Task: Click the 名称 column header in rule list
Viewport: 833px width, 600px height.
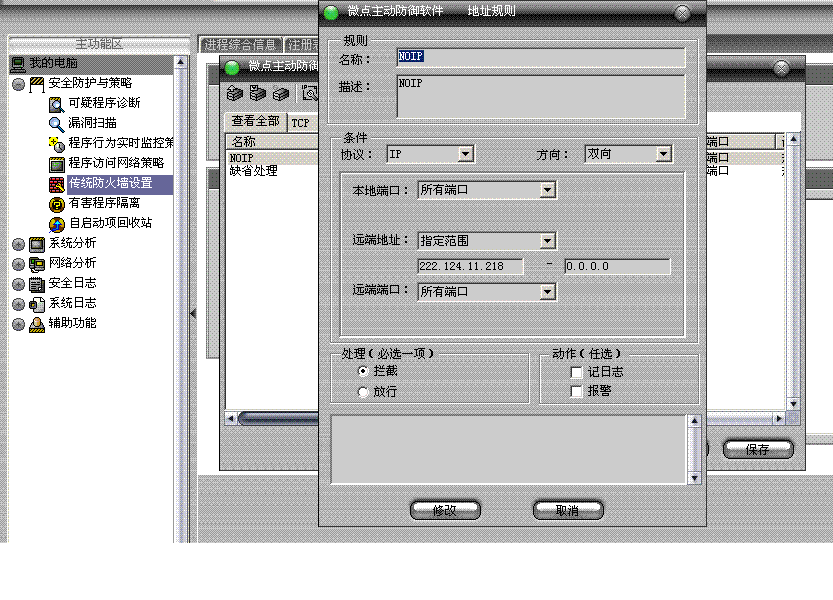Action: (x=273, y=142)
